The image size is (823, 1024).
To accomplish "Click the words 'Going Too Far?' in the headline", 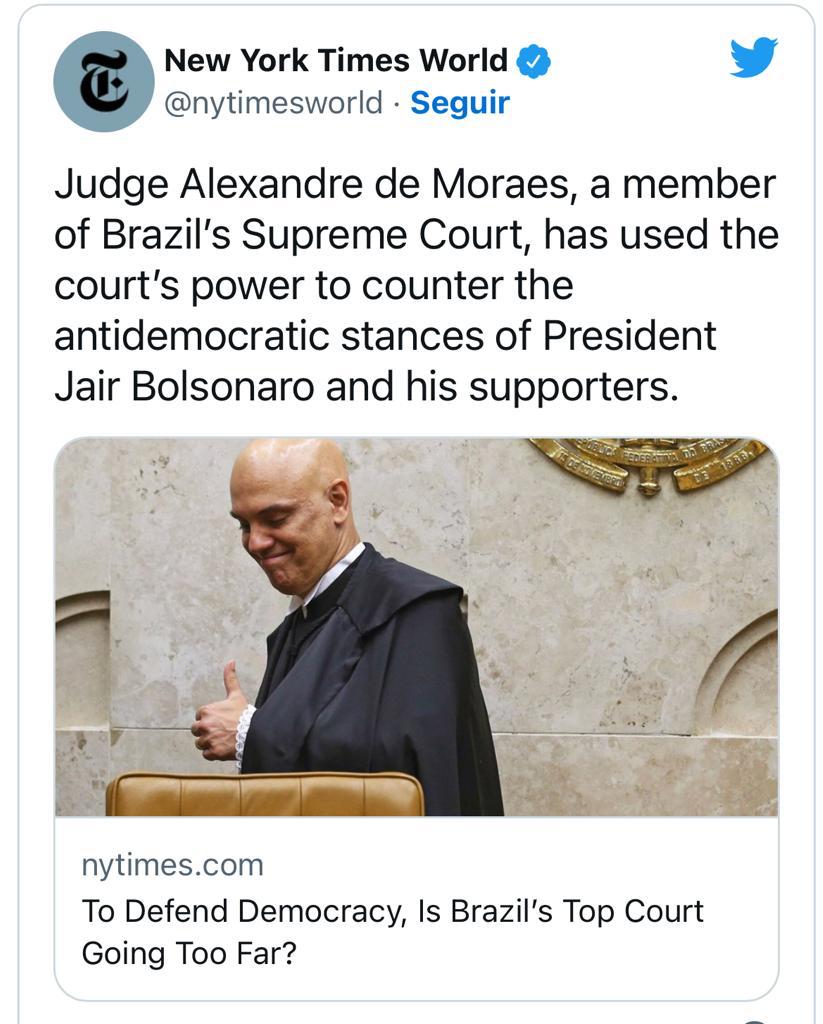I will [189, 953].
